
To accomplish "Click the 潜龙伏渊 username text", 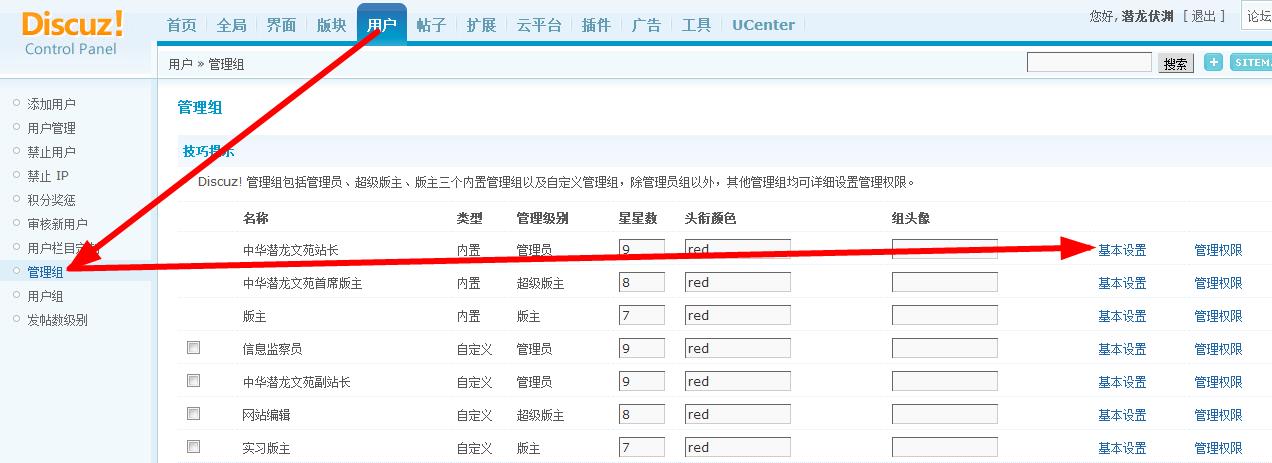I will click(1146, 16).
